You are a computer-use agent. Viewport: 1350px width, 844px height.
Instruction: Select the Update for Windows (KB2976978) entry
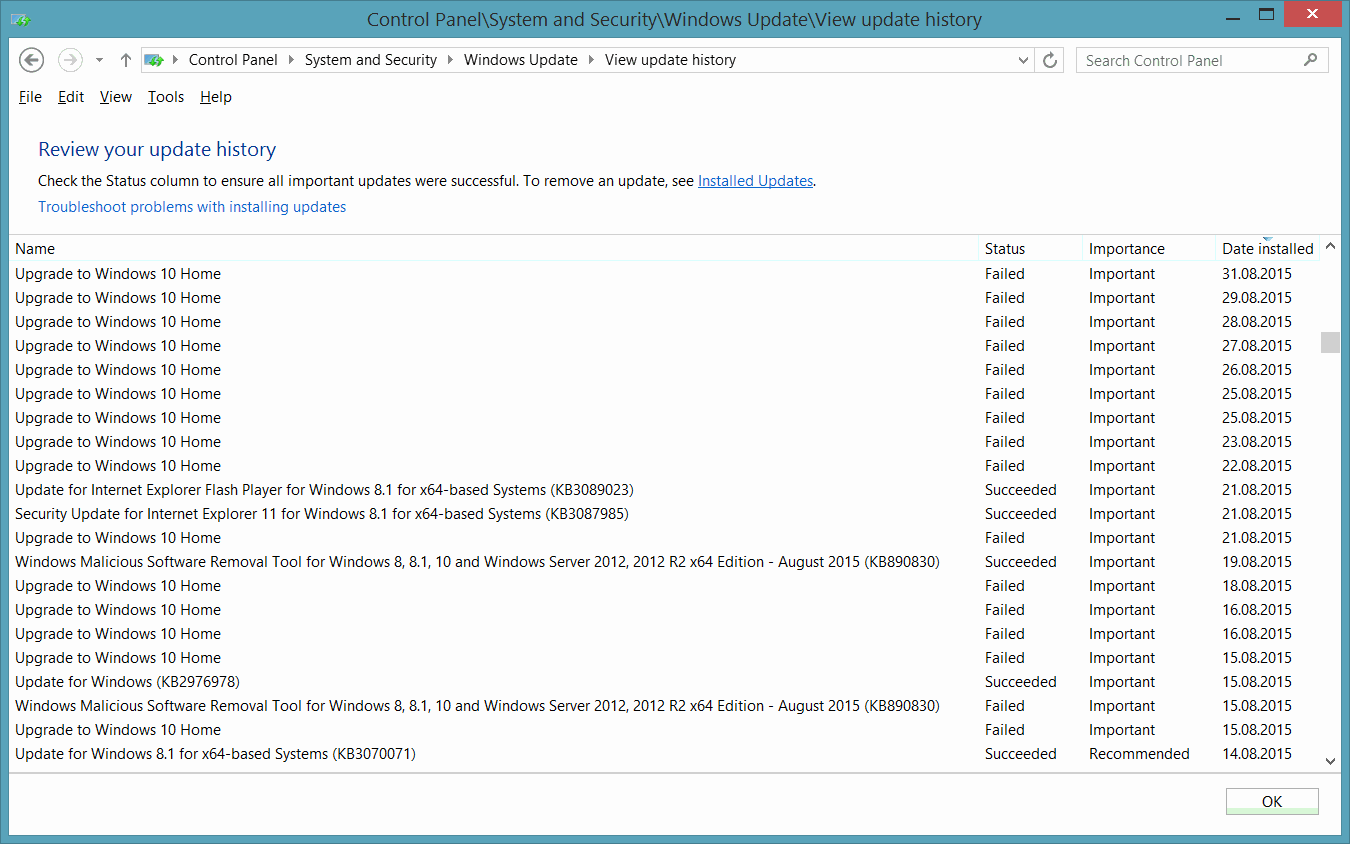pos(127,682)
